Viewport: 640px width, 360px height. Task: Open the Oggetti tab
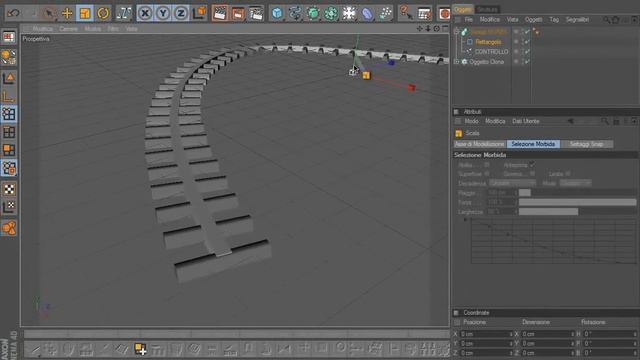pyautogui.click(x=463, y=9)
